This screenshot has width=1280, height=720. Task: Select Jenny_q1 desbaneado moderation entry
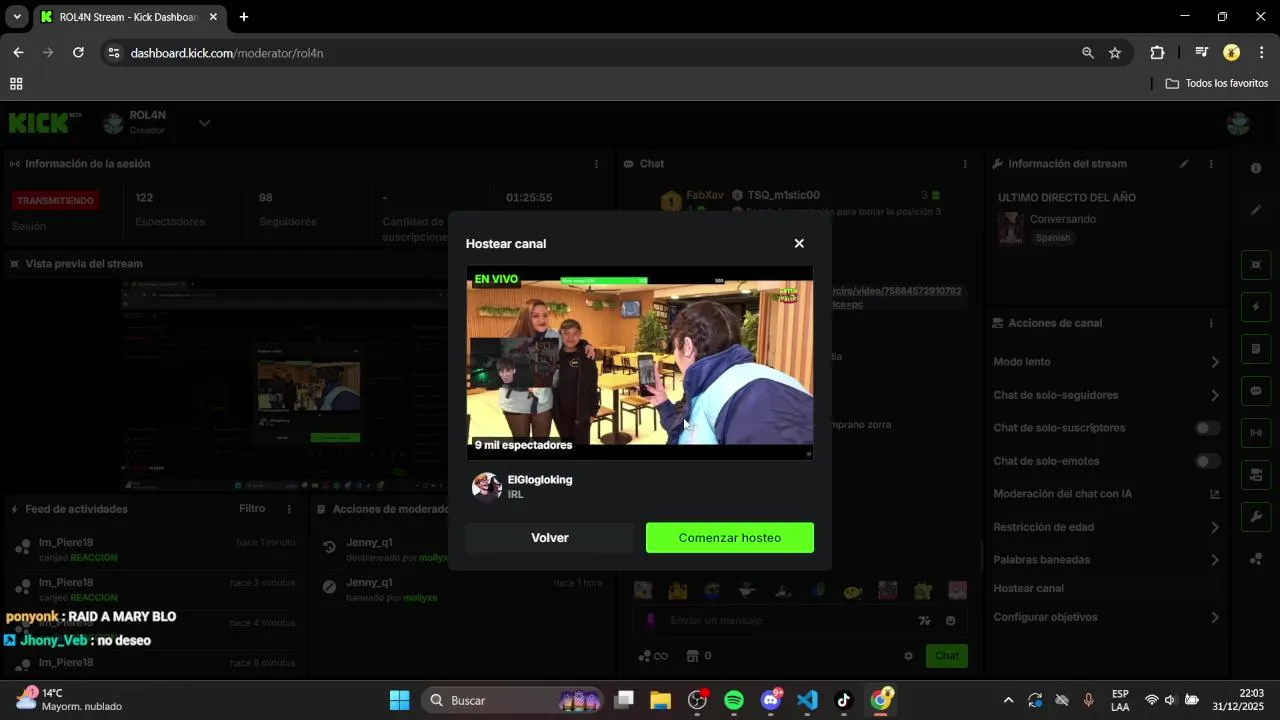click(x=462, y=549)
